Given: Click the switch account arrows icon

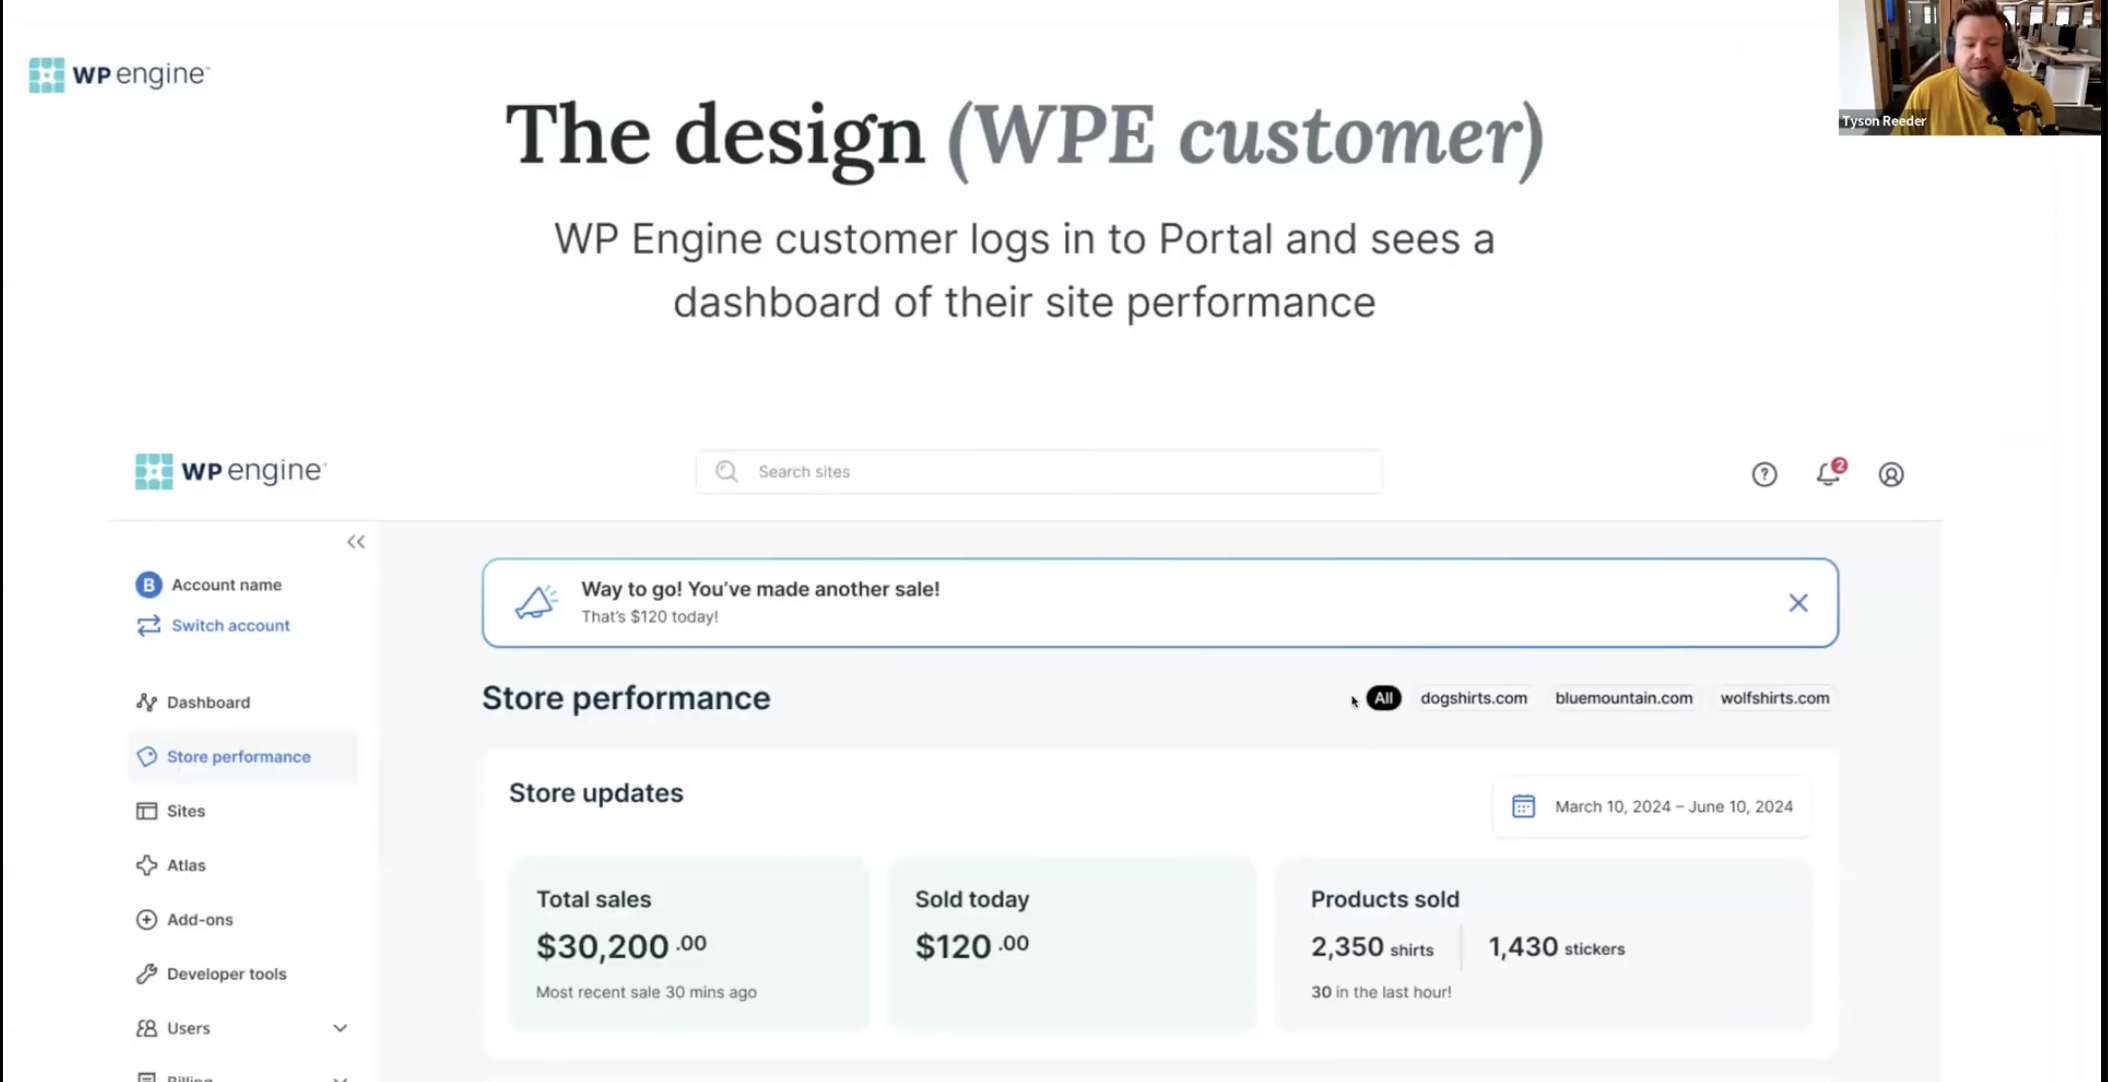Looking at the screenshot, I should 148,625.
